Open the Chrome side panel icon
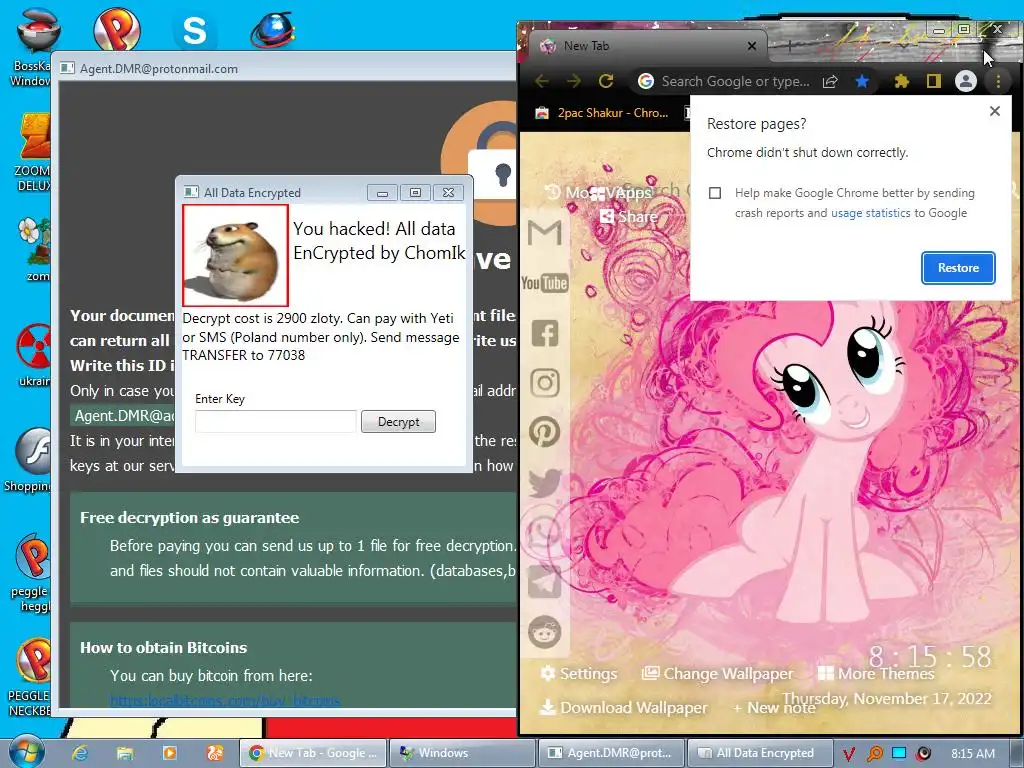This screenshot has height=768, width=1024. pyautogui.click(x=934, y=81)
